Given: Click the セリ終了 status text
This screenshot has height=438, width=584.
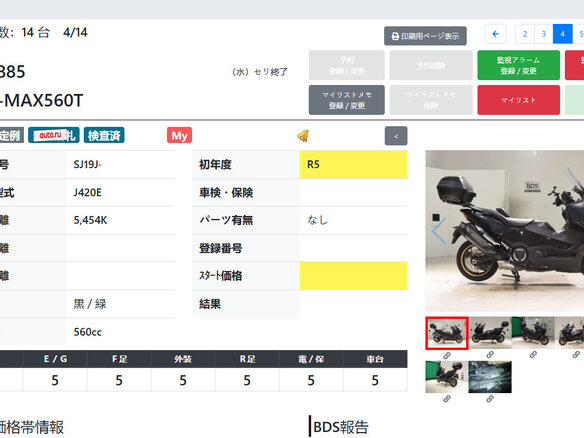Looking at the screenshot, I should click(271, 72).
